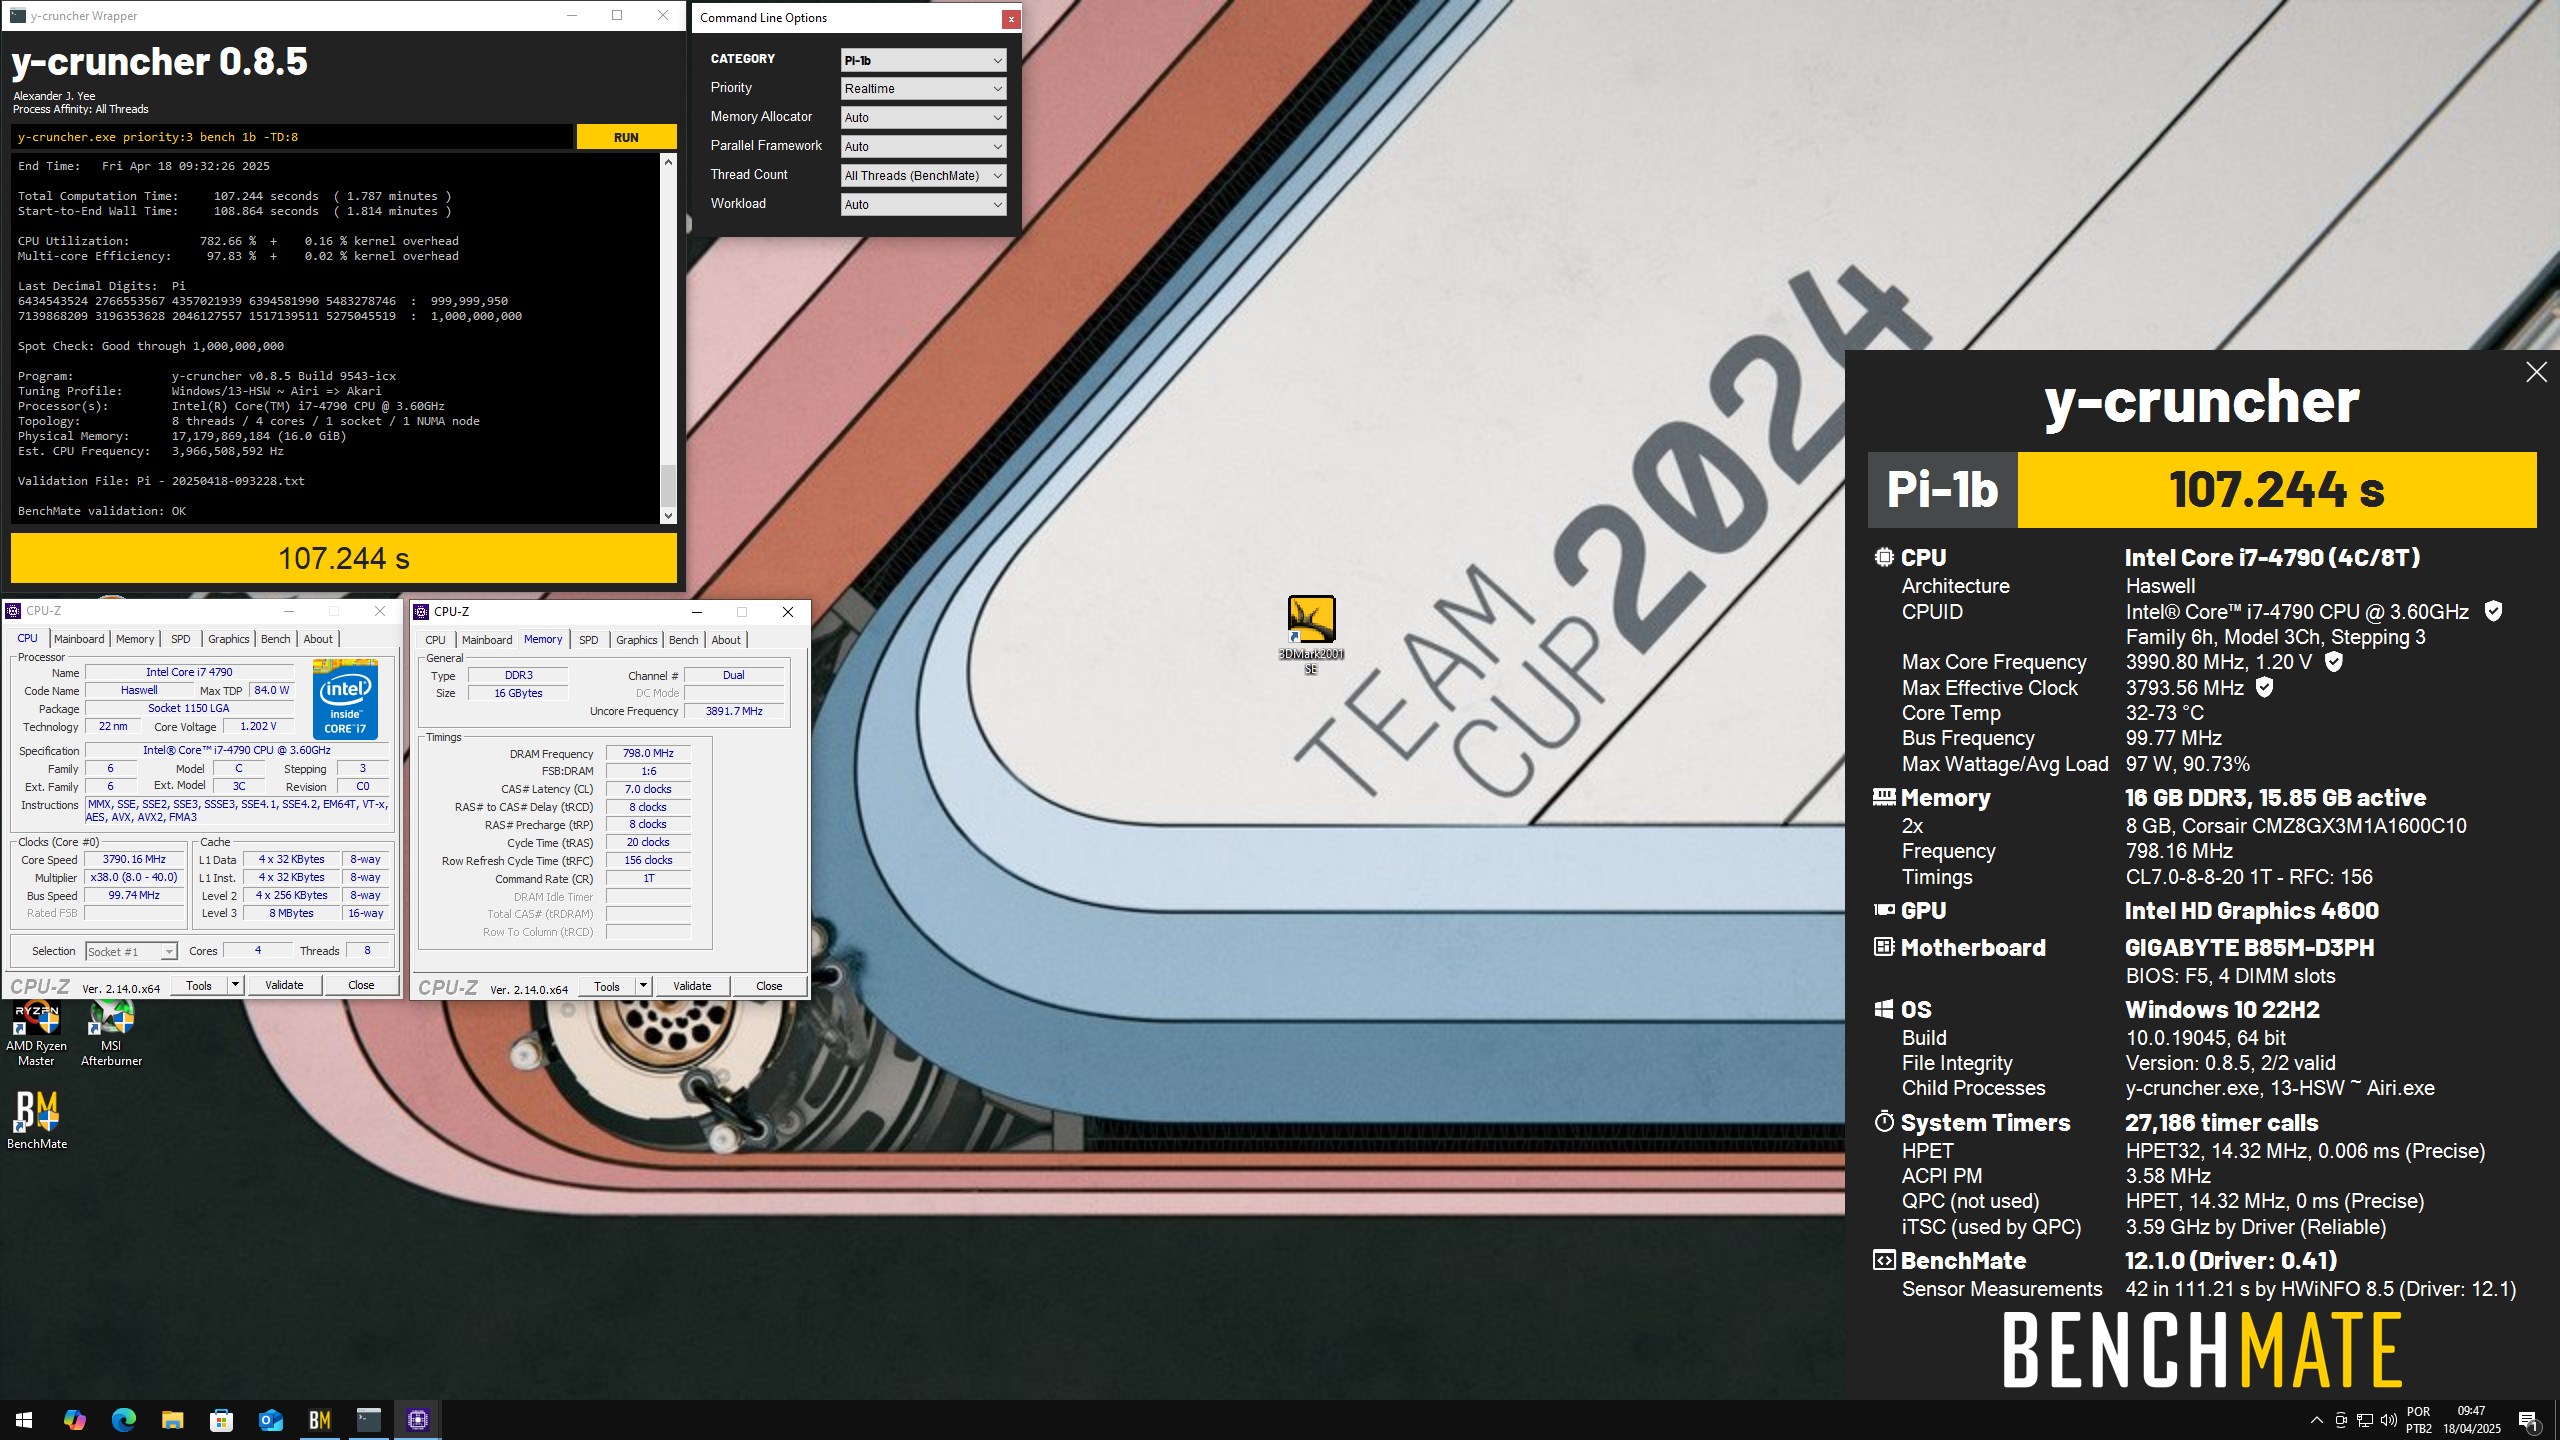Click the POR PTB2 language indicator

coord(2419,1420)
